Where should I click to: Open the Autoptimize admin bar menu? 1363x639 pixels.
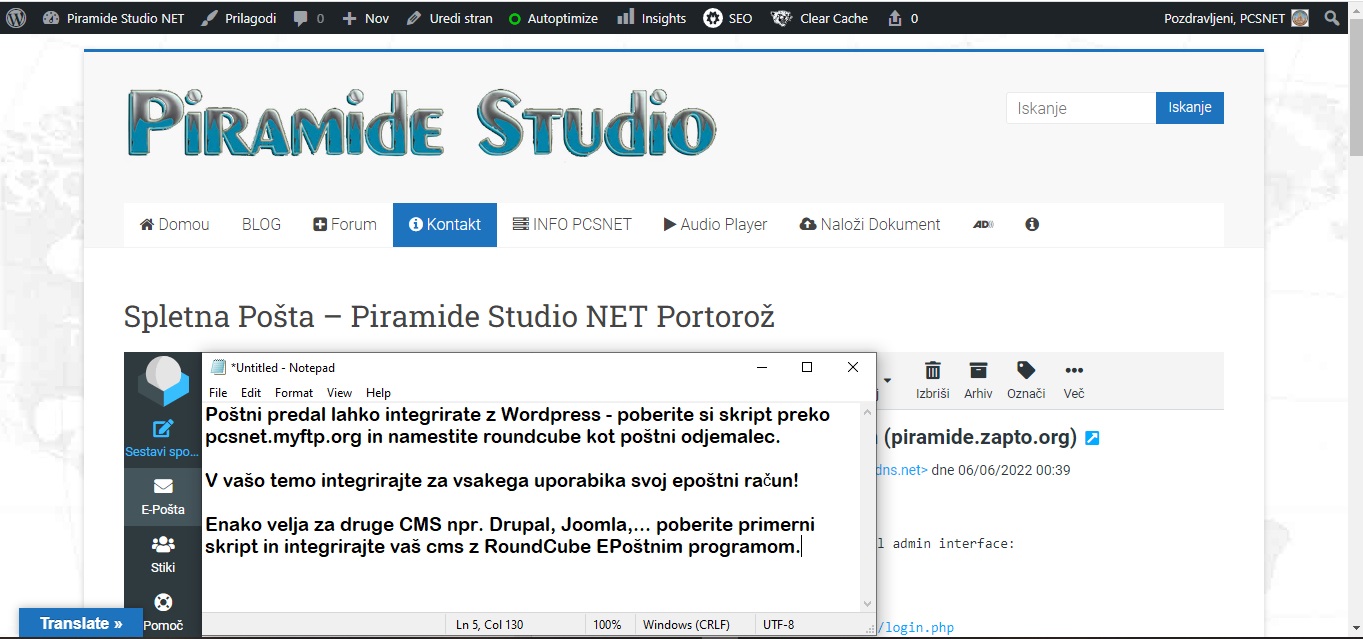pos(553,18)
